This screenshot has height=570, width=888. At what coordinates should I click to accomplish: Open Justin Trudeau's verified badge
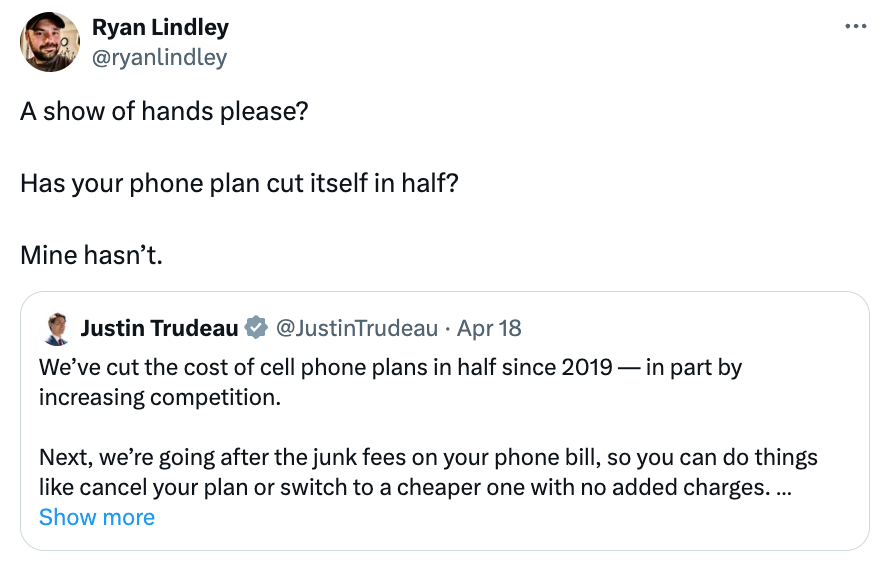click(x=256, y=328)
